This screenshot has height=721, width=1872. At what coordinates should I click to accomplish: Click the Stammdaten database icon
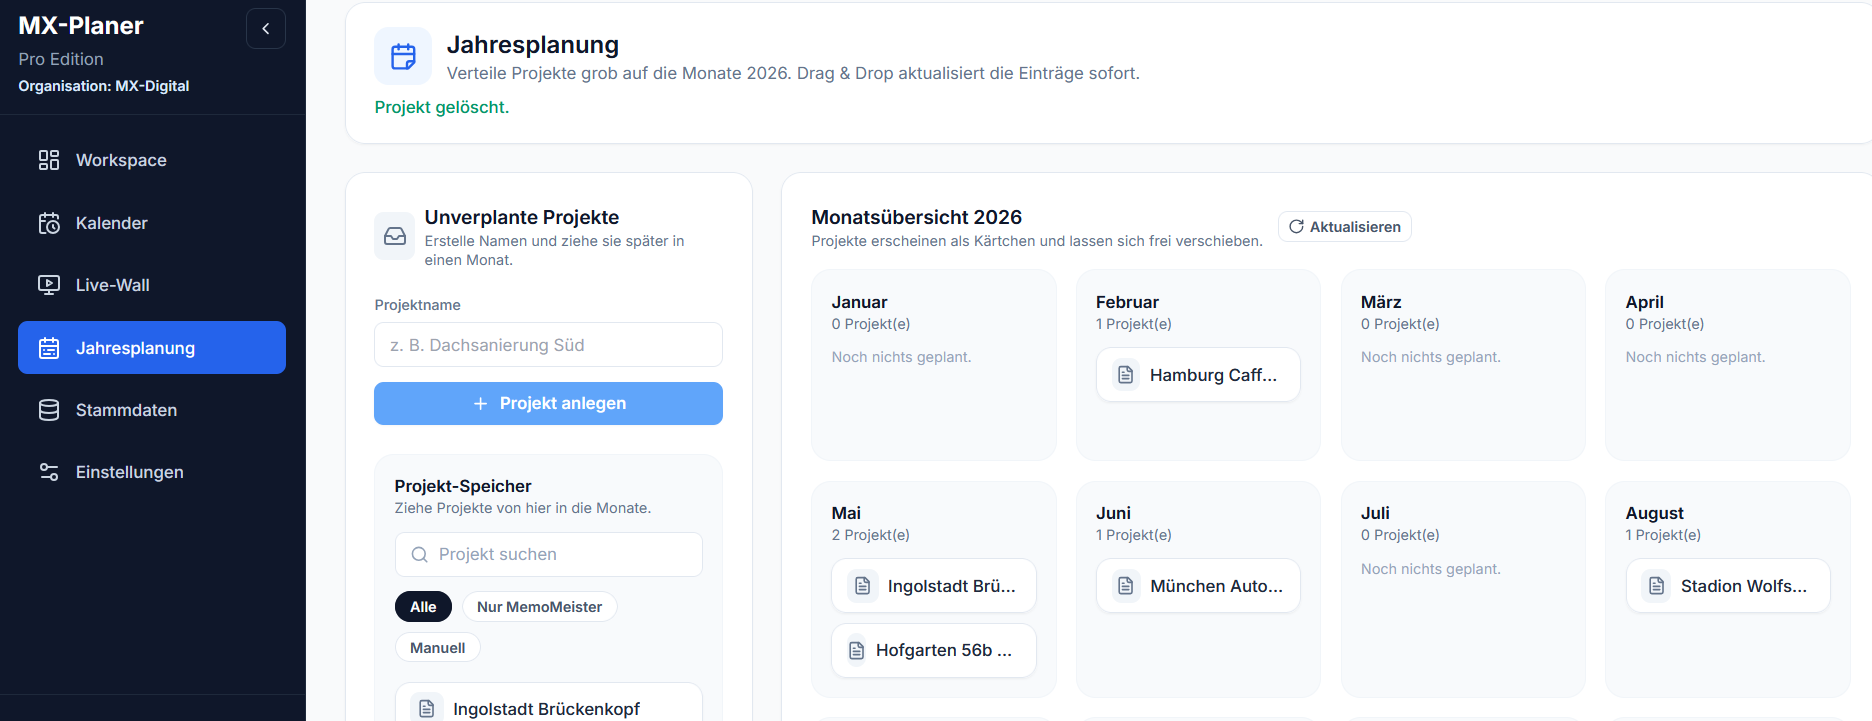click(x=49, y=410)
